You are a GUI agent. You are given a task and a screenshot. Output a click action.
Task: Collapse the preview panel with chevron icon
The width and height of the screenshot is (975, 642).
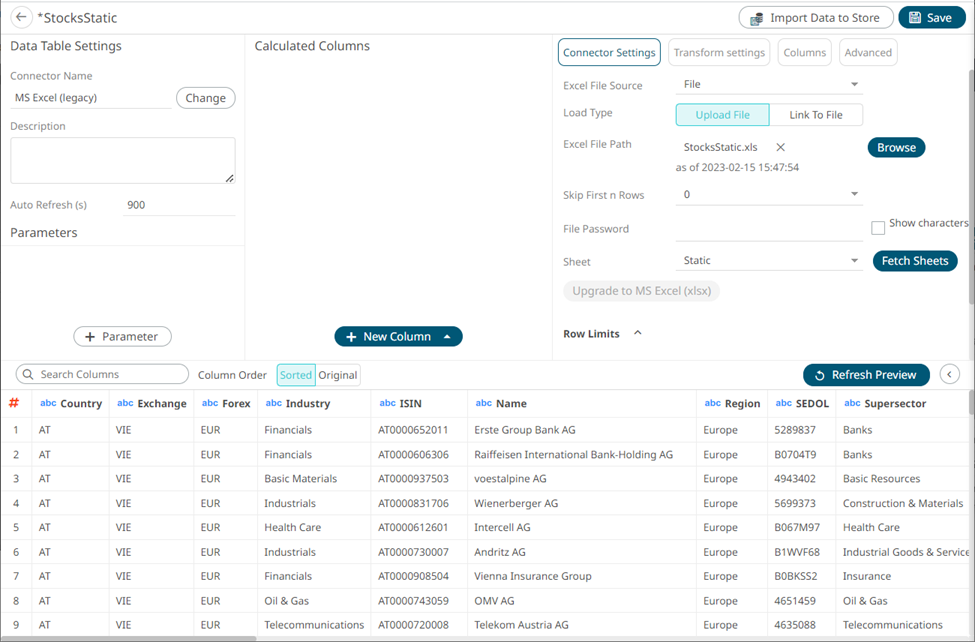pyautogui.click(x=950, y=374)
